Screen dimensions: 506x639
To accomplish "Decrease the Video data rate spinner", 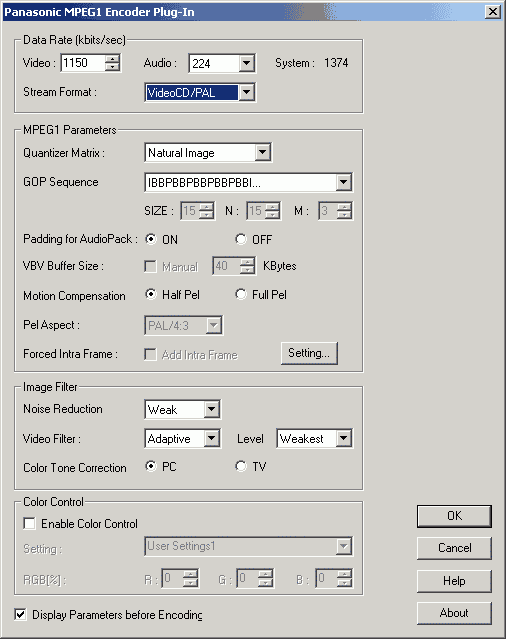I will [x=112, y=67].
